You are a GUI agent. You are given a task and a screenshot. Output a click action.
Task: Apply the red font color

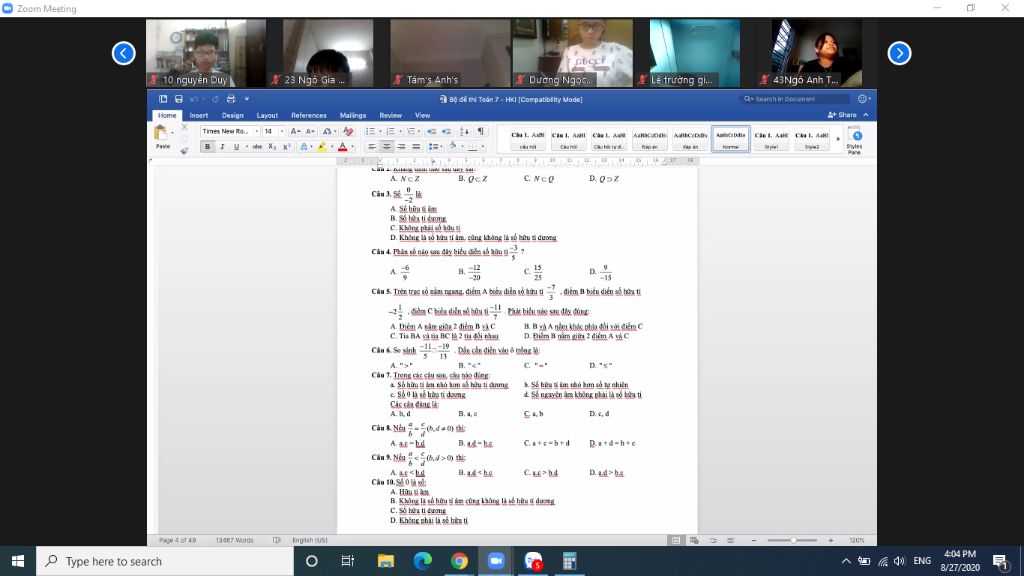coord(342,147)
